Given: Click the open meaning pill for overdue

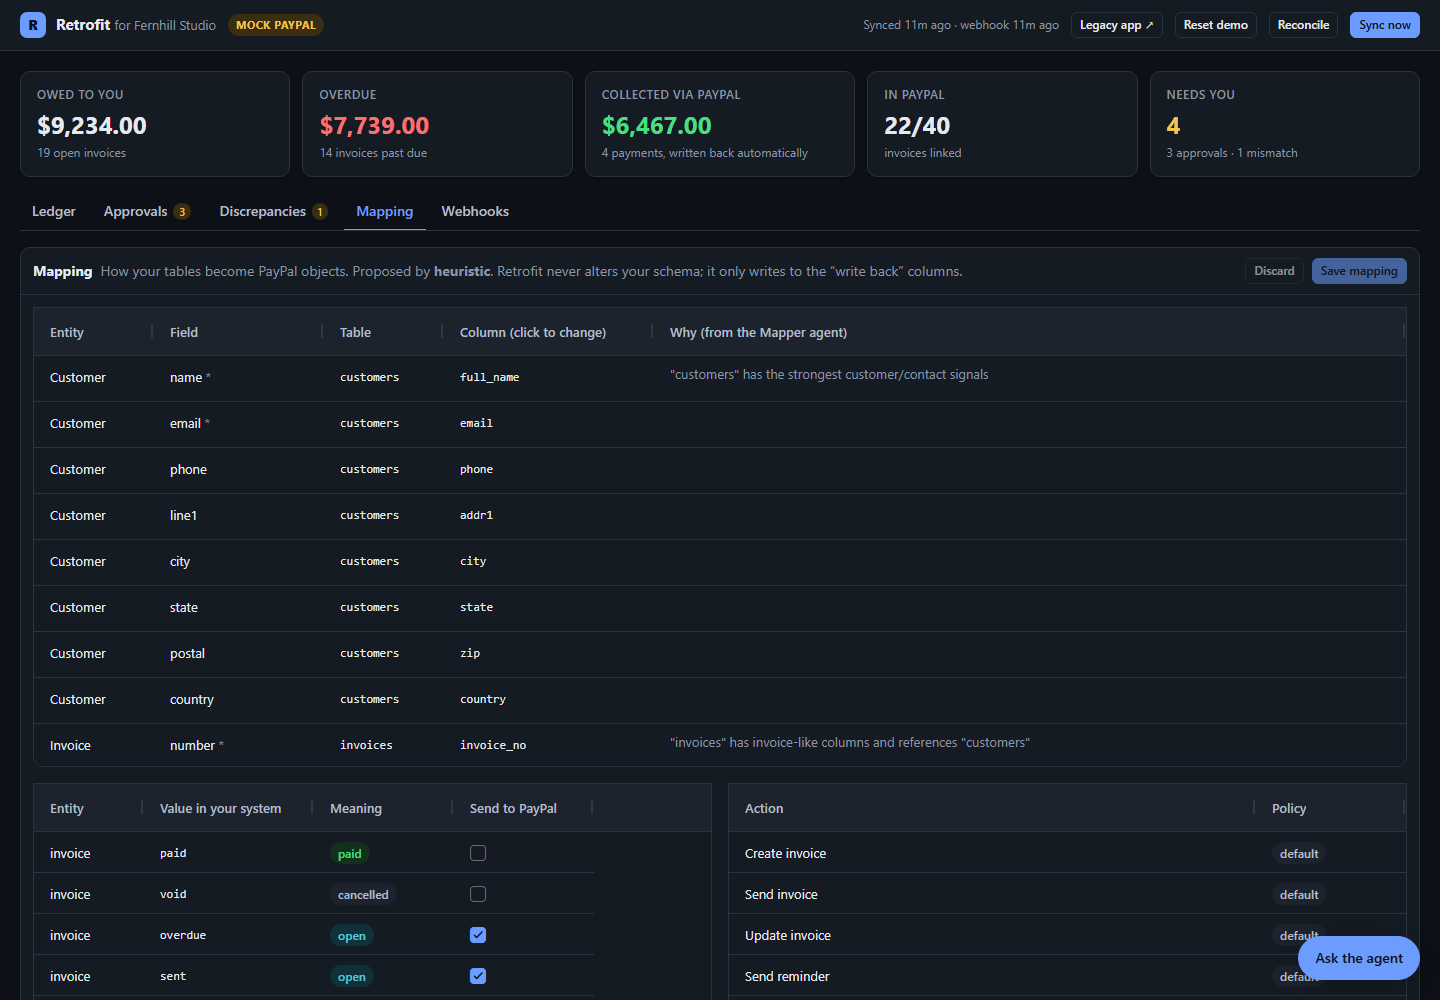Looking at the screenshot, I should pyautogui.click(x=352, y=936).
